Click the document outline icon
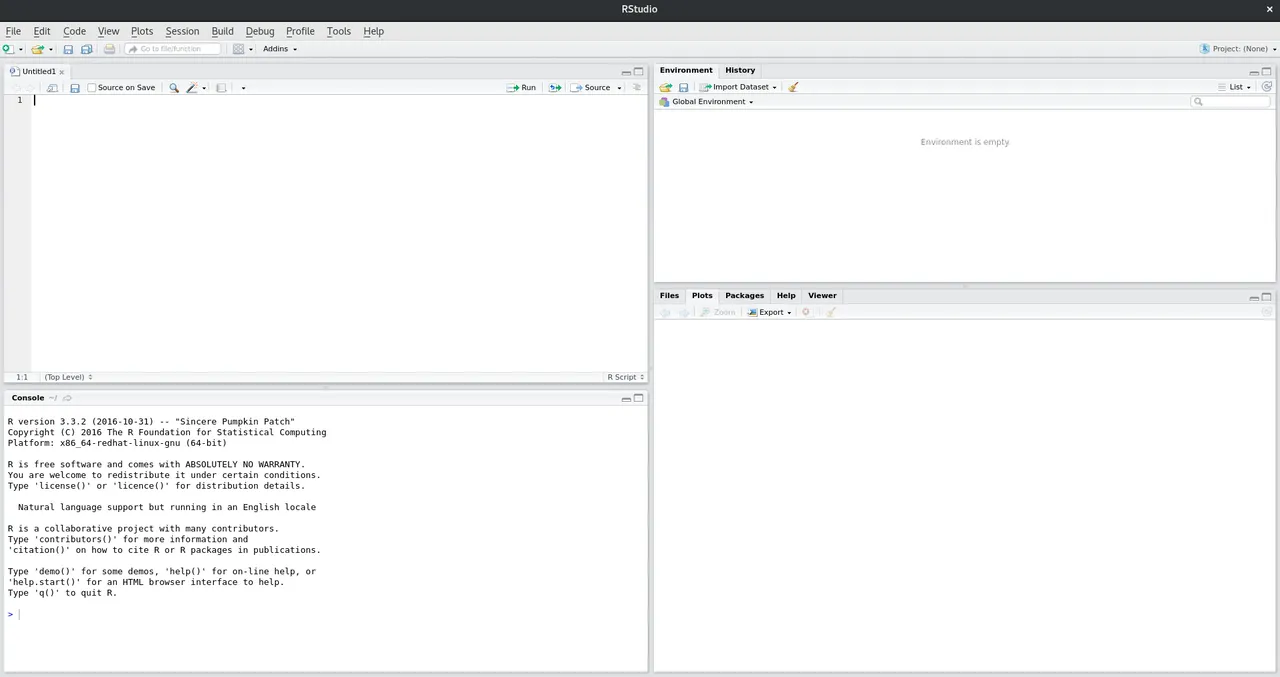1280x677 pixels. coord(637,87)
